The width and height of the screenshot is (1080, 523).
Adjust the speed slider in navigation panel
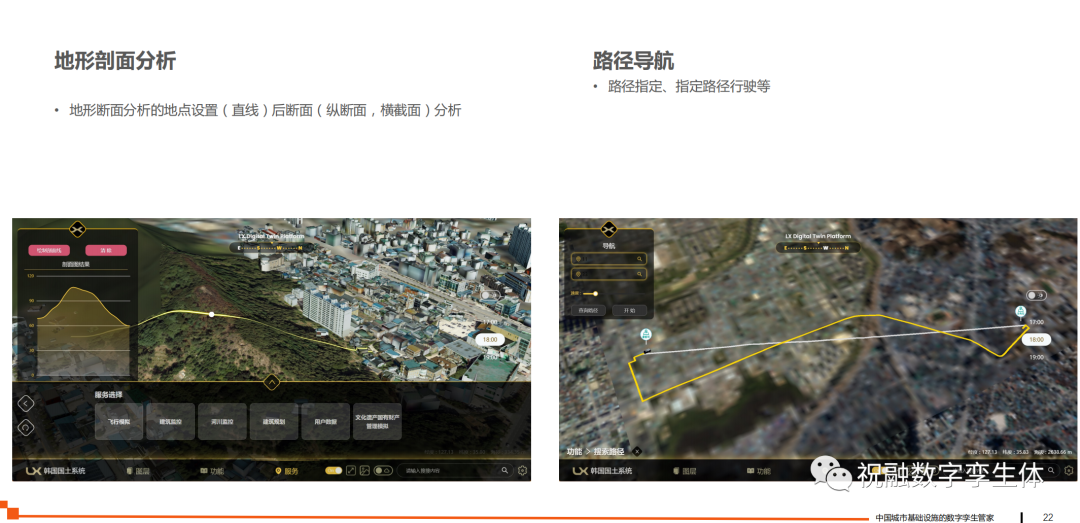594,293
